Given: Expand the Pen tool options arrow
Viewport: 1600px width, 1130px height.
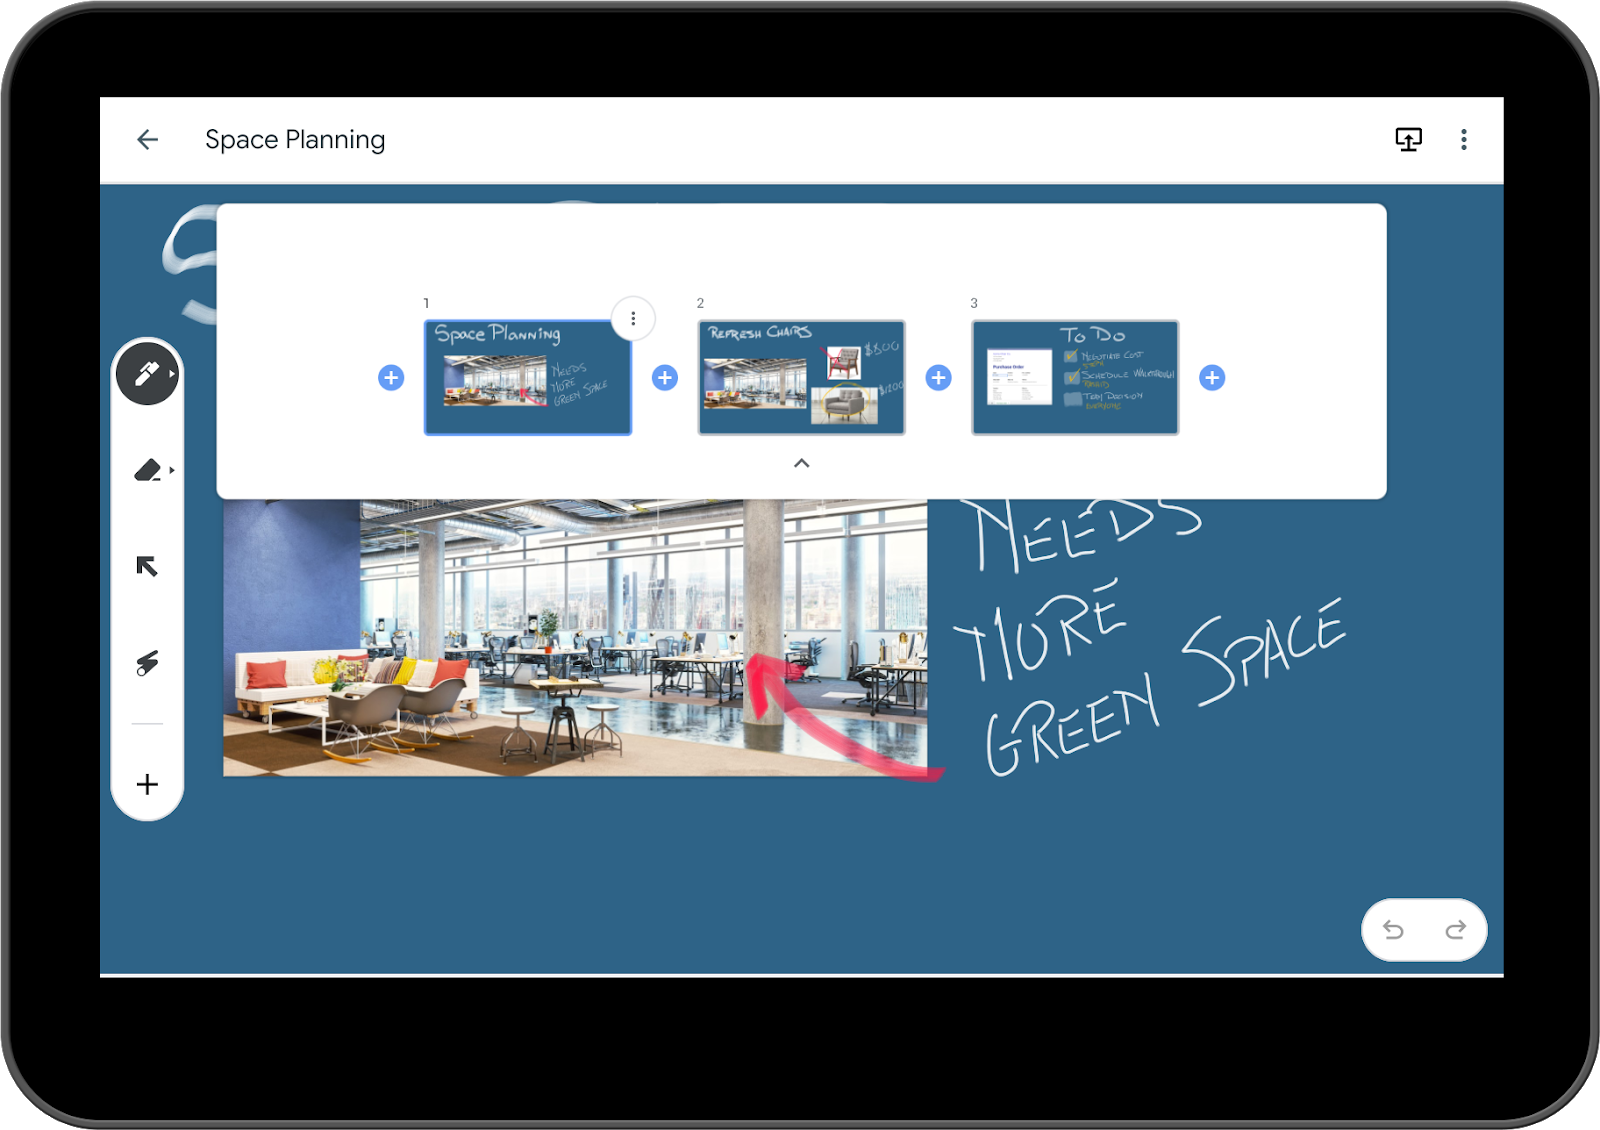Looking at the screenshot, I should (170, 375).
